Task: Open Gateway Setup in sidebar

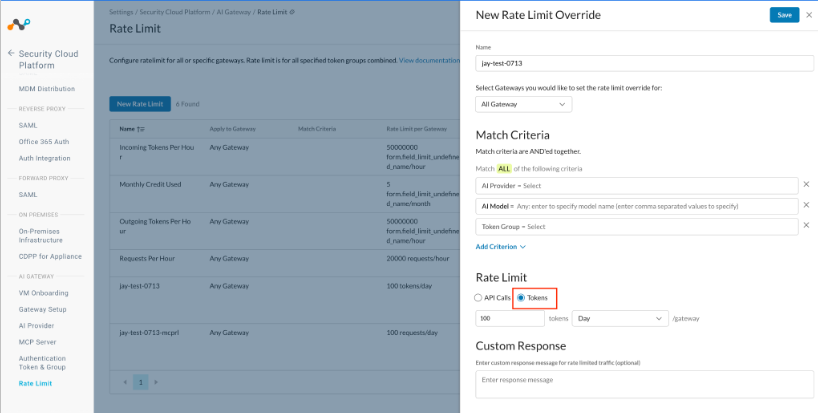Action: 42,309
